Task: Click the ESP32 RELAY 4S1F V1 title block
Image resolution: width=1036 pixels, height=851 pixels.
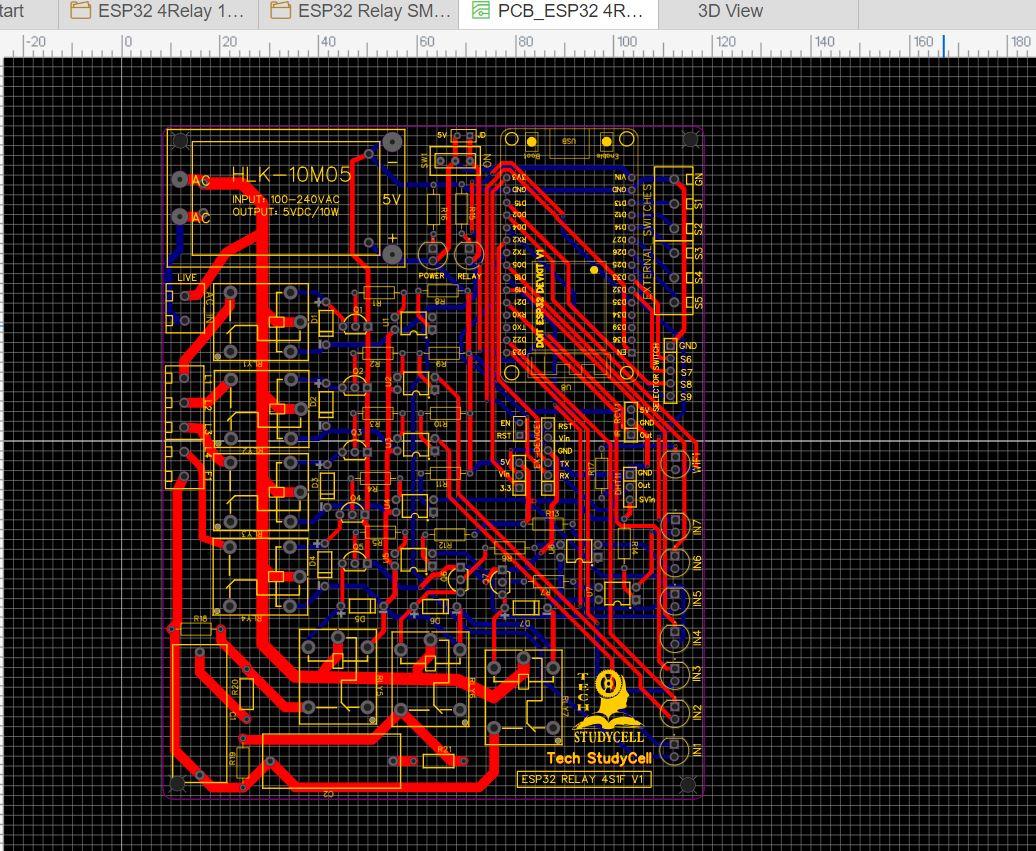Action: pos(585,779)
